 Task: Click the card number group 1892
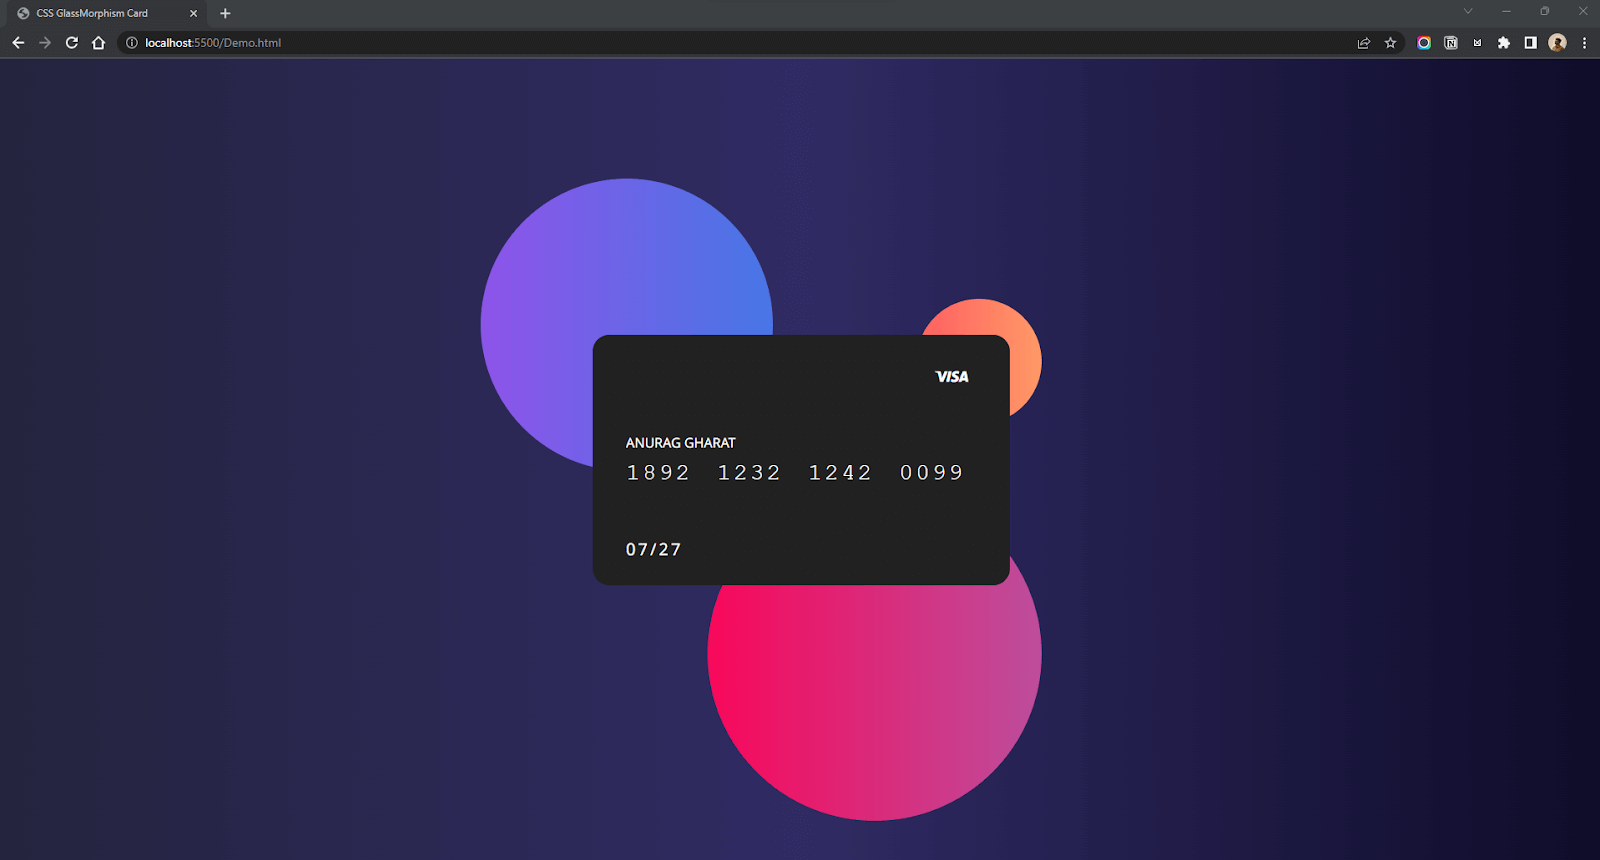(658, 473)
